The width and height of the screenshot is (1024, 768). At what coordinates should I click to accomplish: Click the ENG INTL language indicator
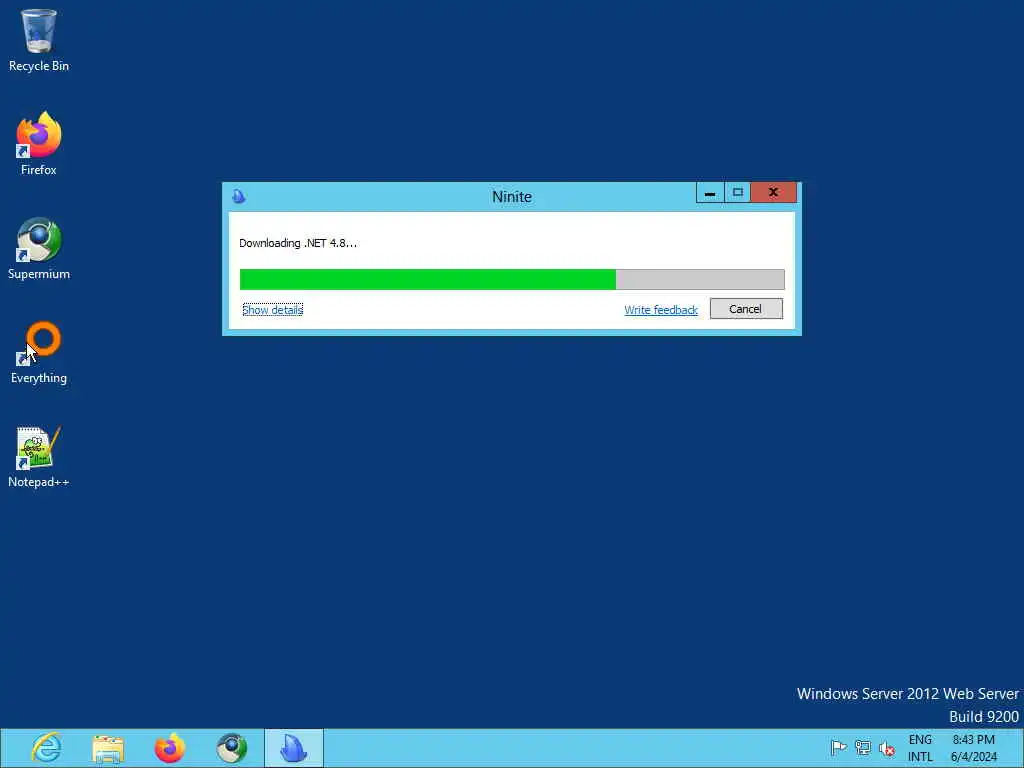(920, 748)
